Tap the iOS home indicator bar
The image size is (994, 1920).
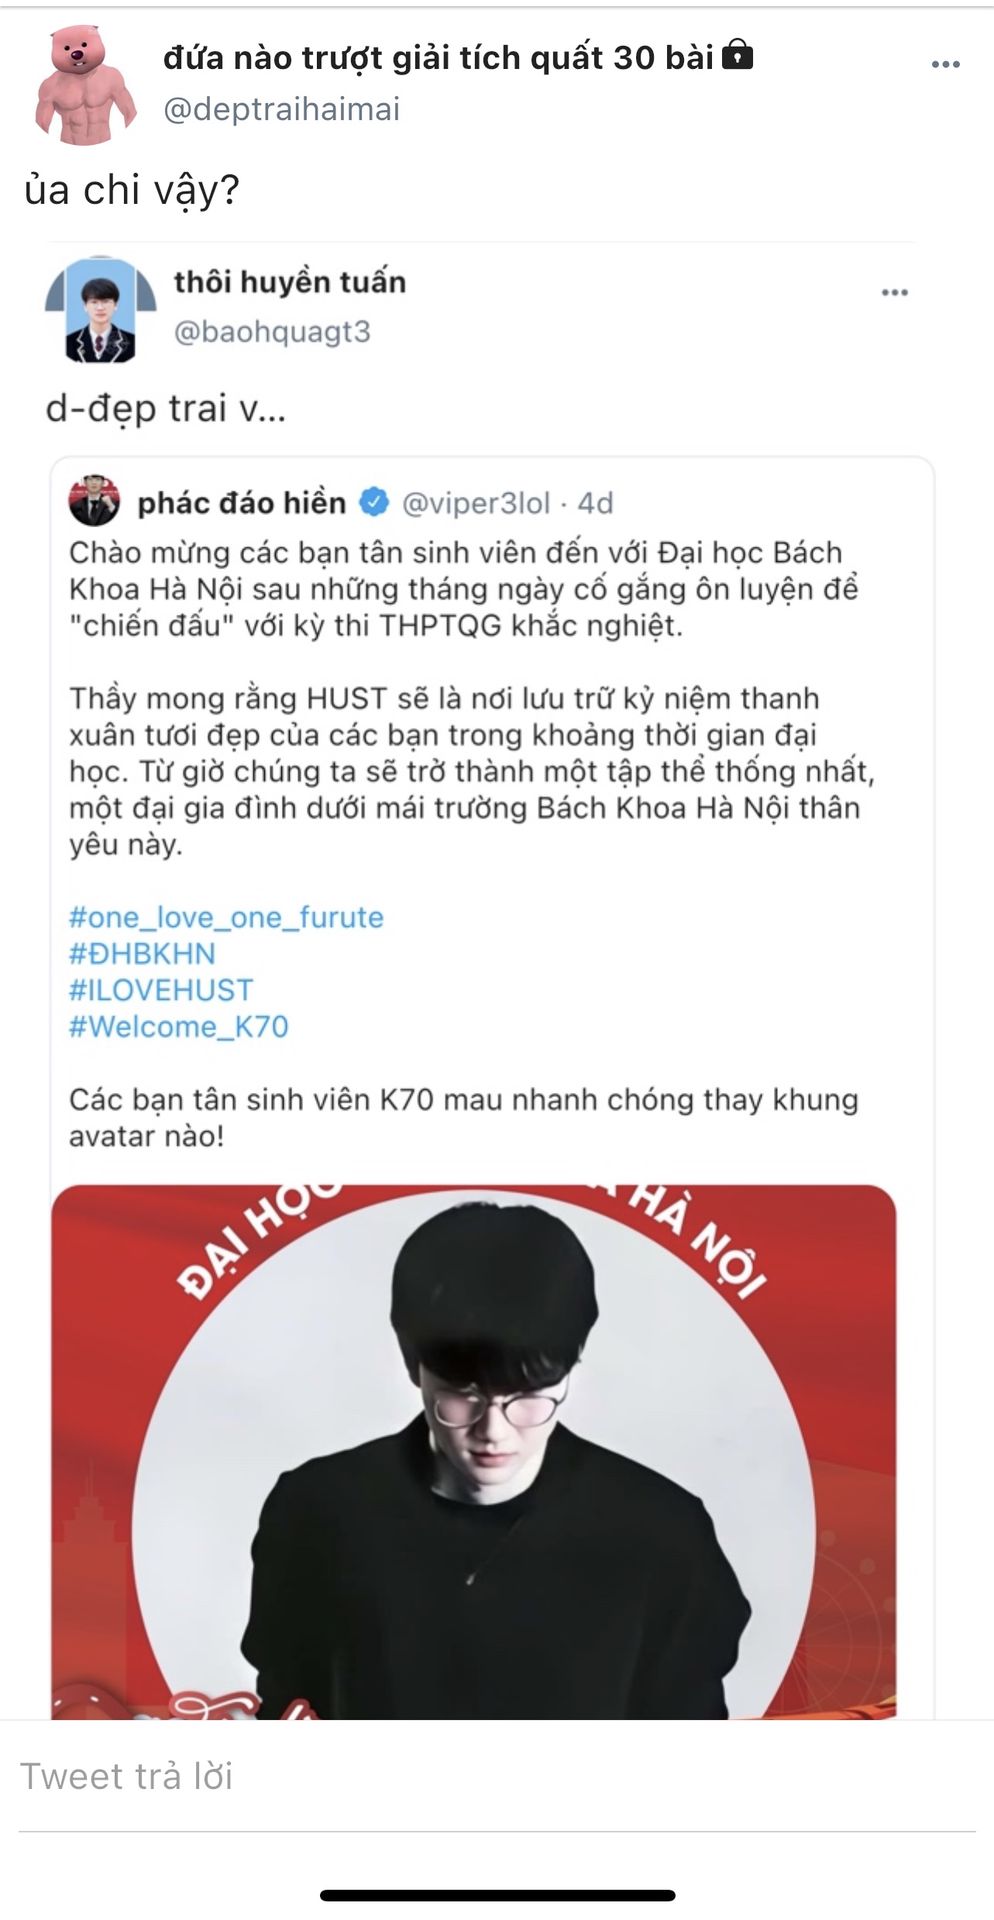point(497,1895)
